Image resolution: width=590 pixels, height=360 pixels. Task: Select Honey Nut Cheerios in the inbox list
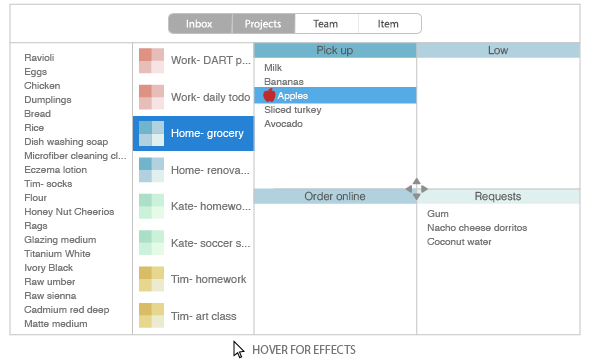[x=69, y=212]
